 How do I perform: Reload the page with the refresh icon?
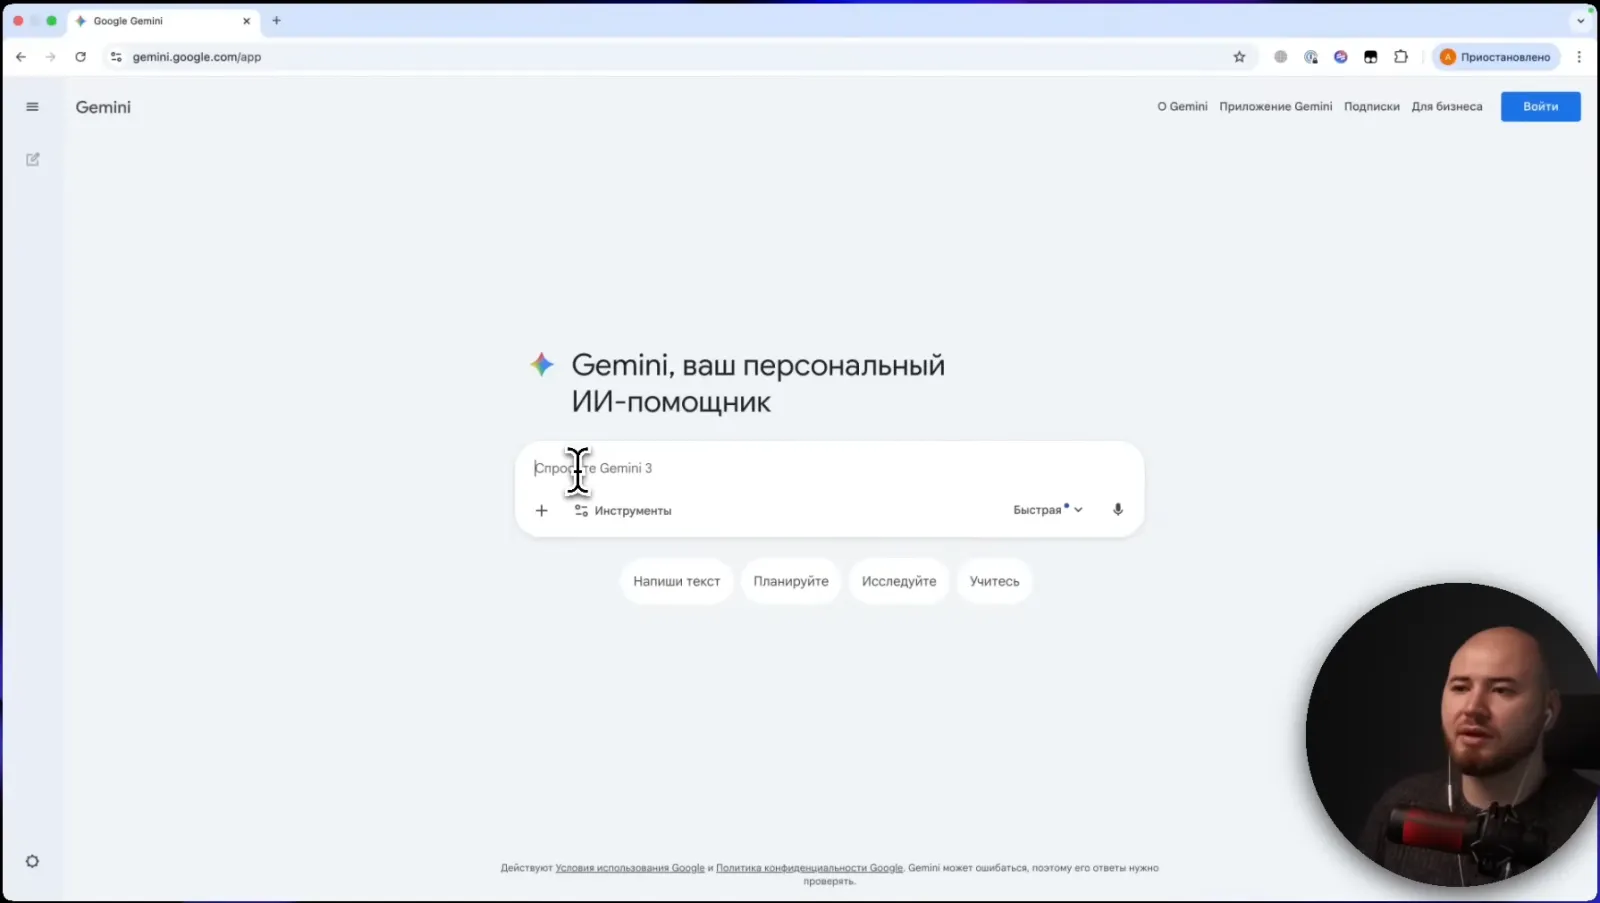[80, 57]
